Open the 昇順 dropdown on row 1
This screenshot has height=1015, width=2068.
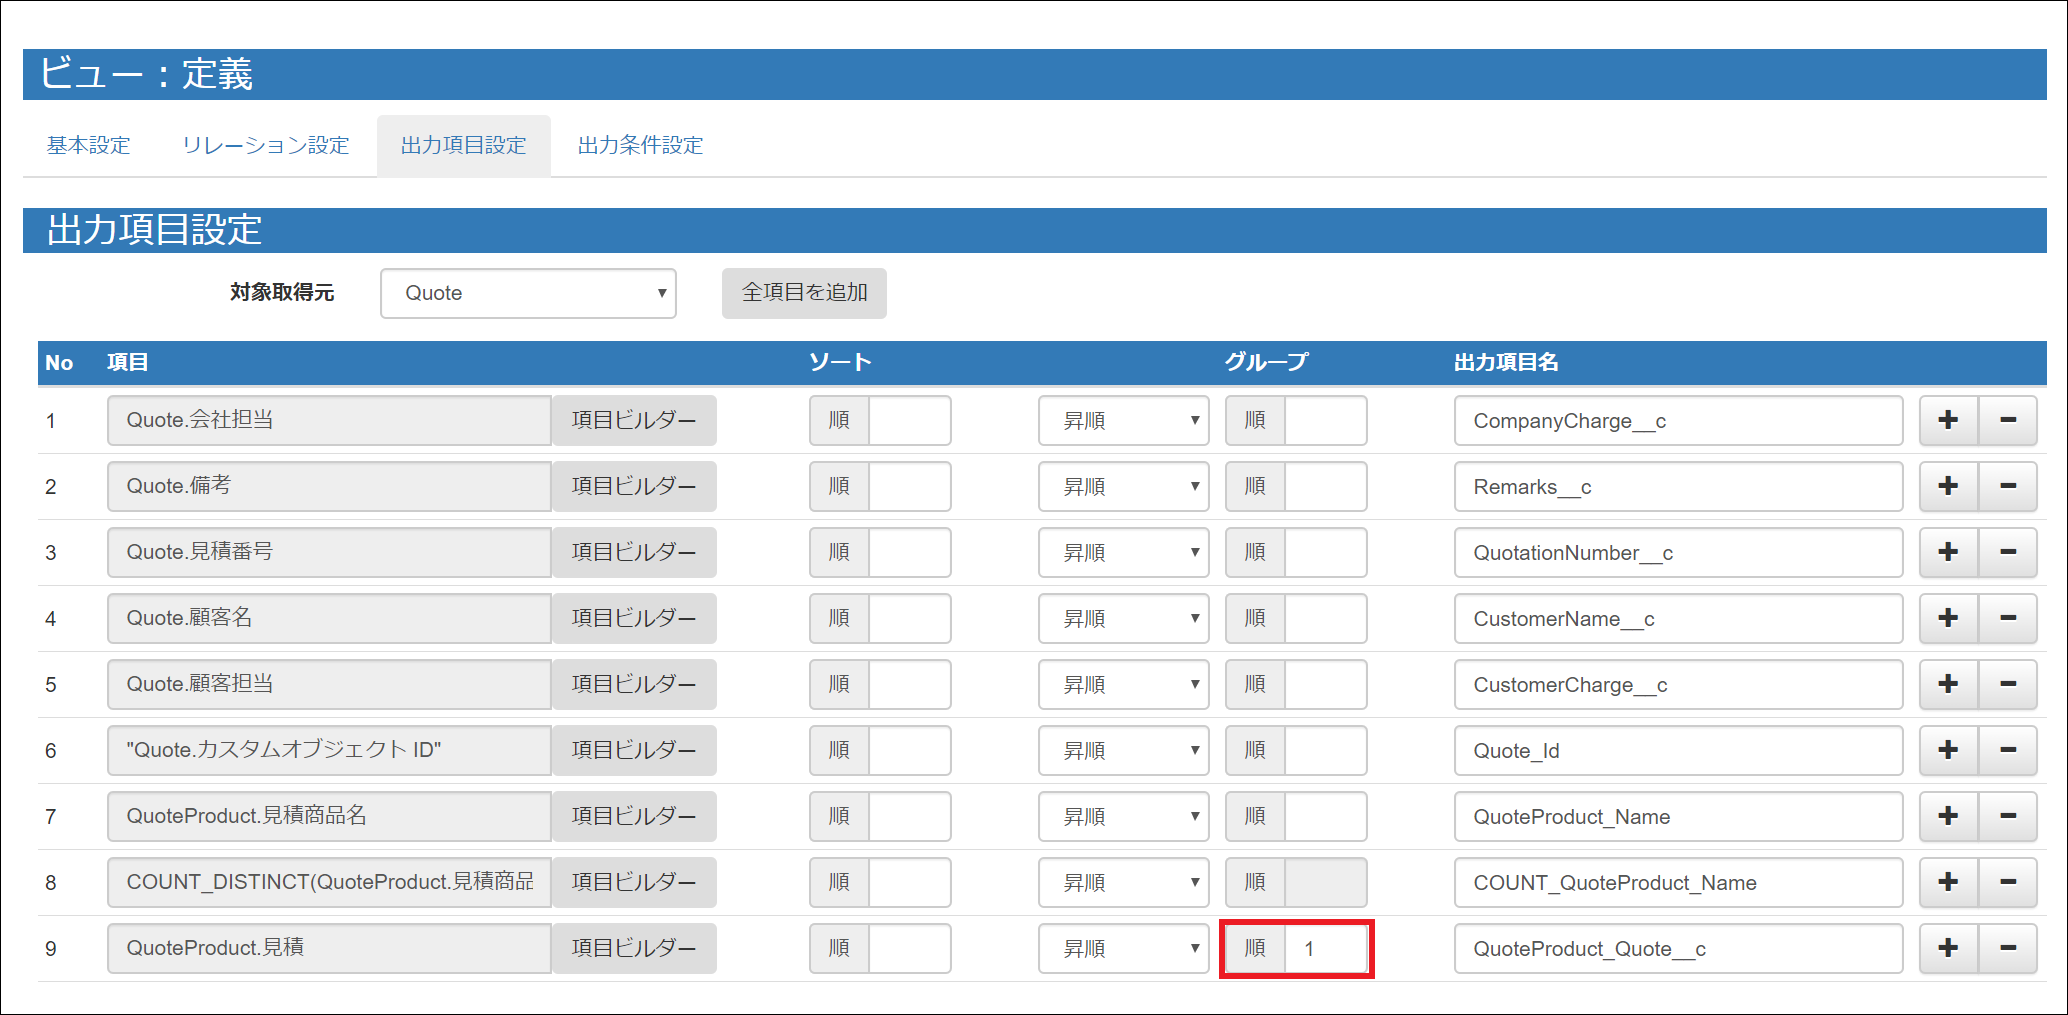pyautogui.click(x=1123, y=420)
